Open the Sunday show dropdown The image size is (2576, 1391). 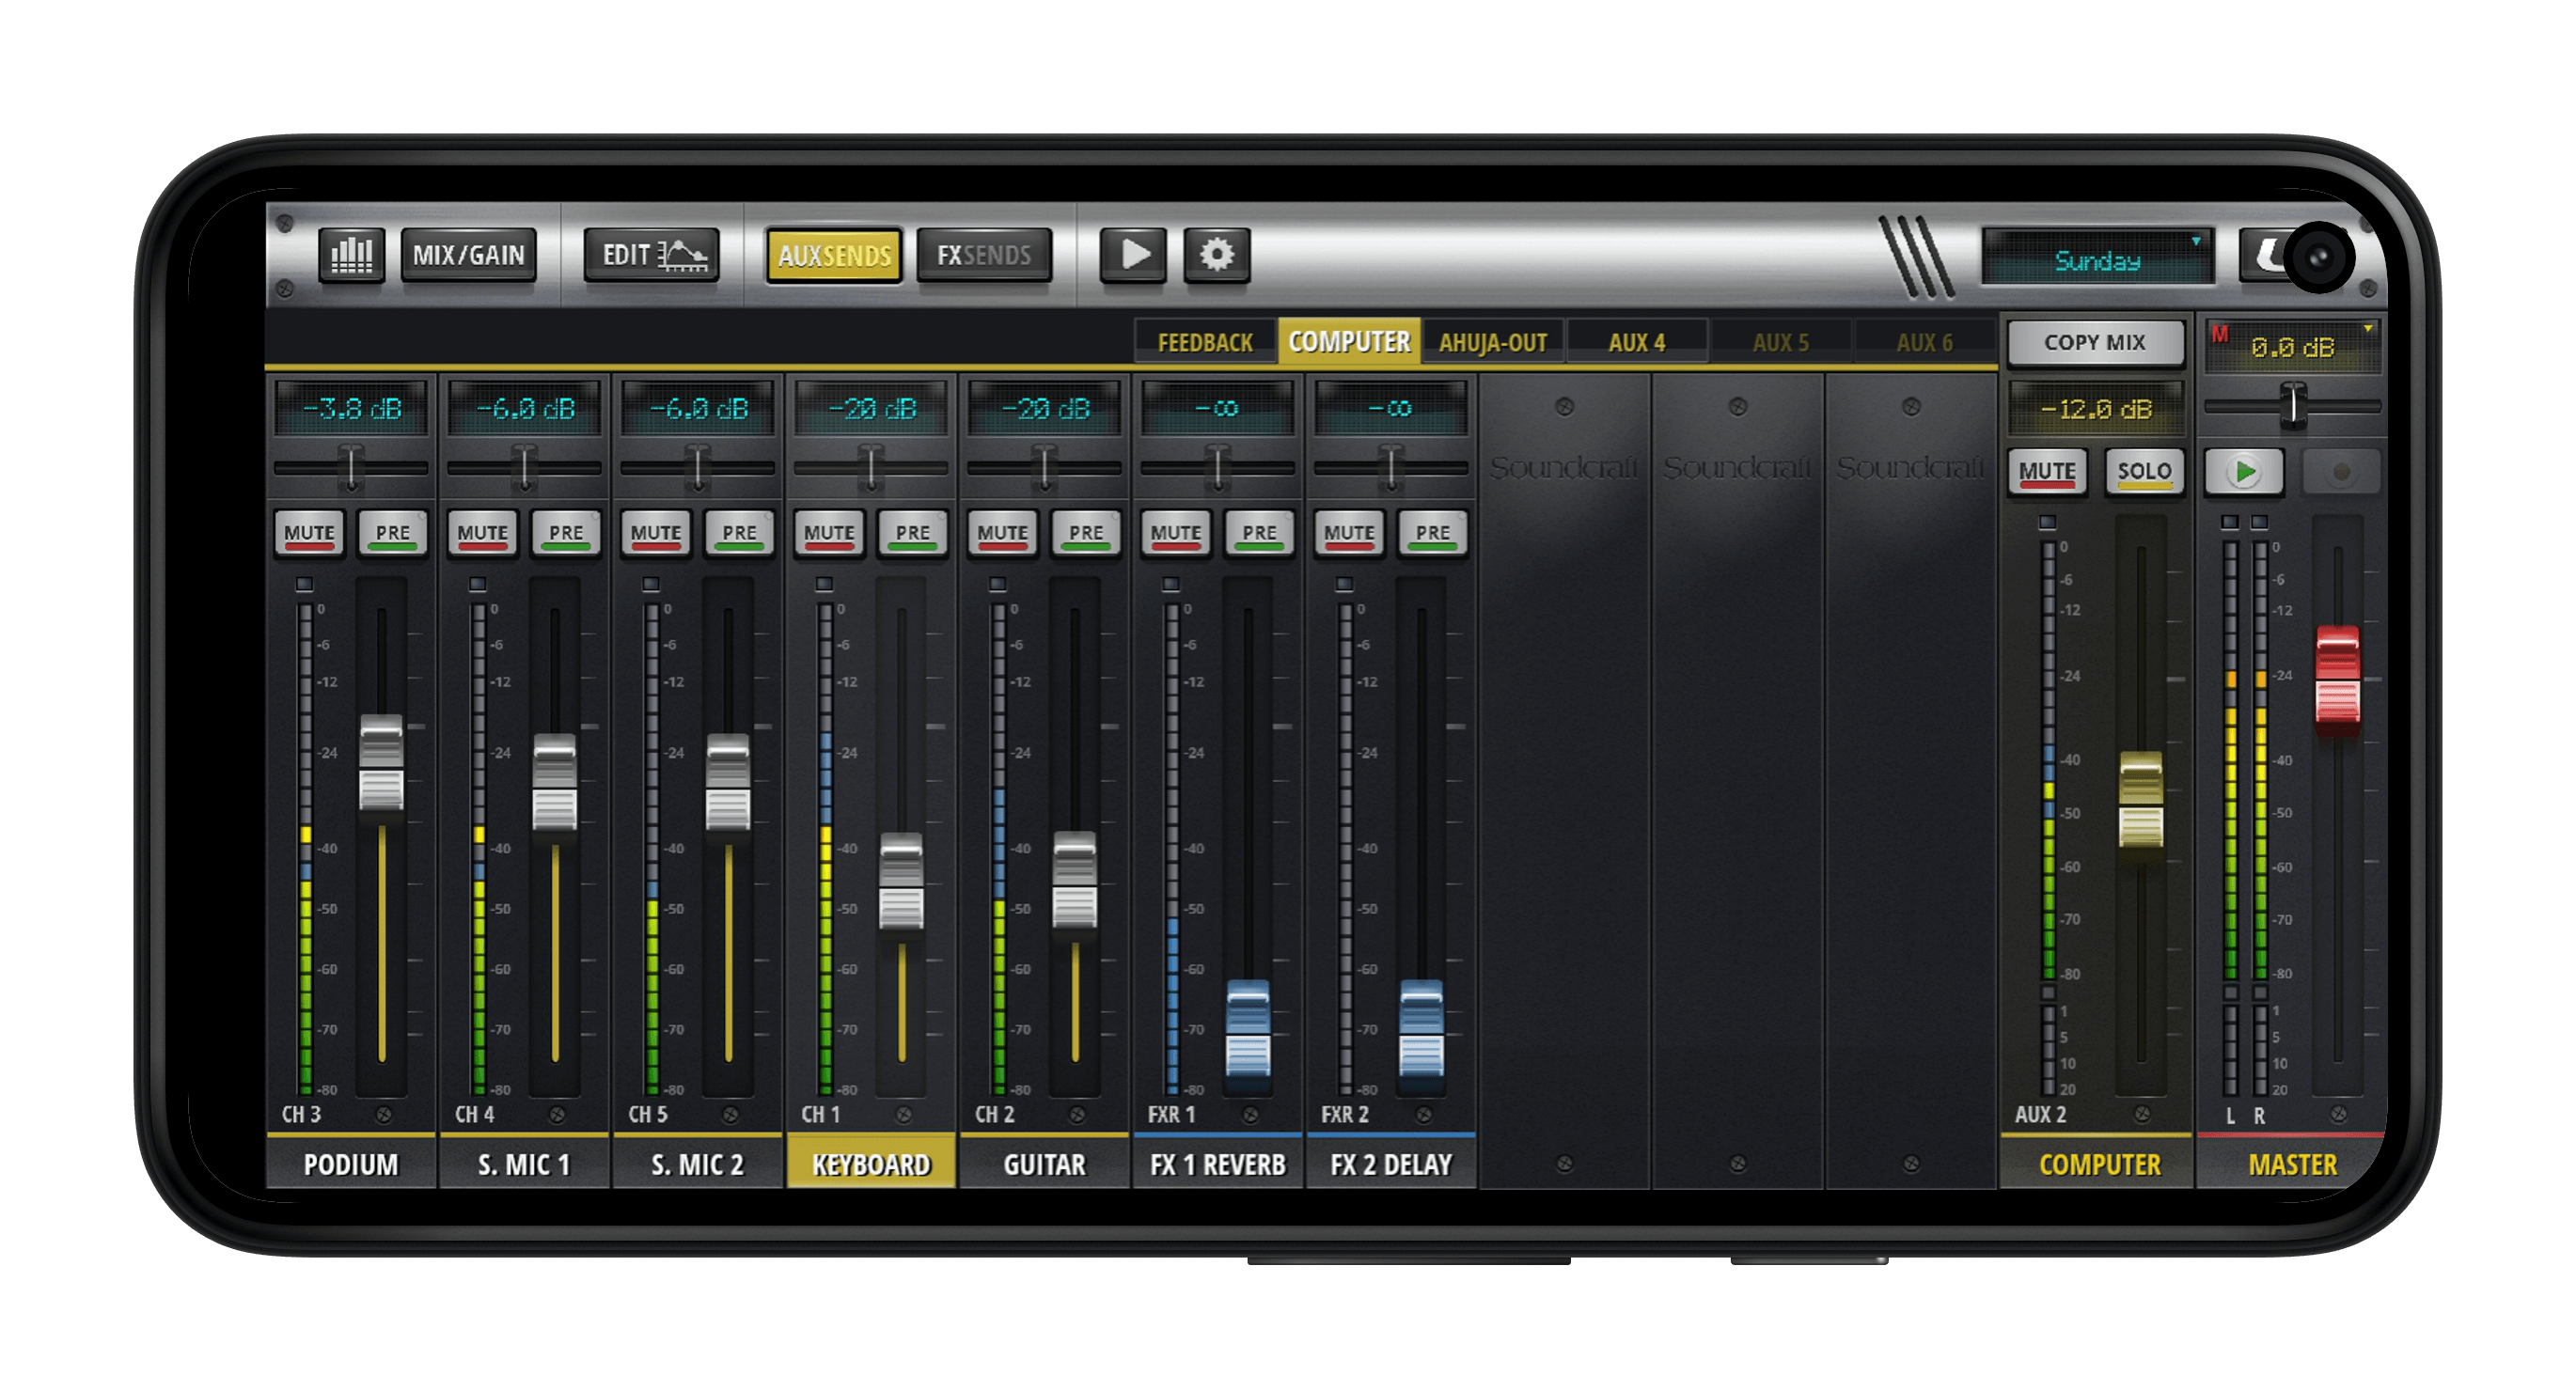2097,260
